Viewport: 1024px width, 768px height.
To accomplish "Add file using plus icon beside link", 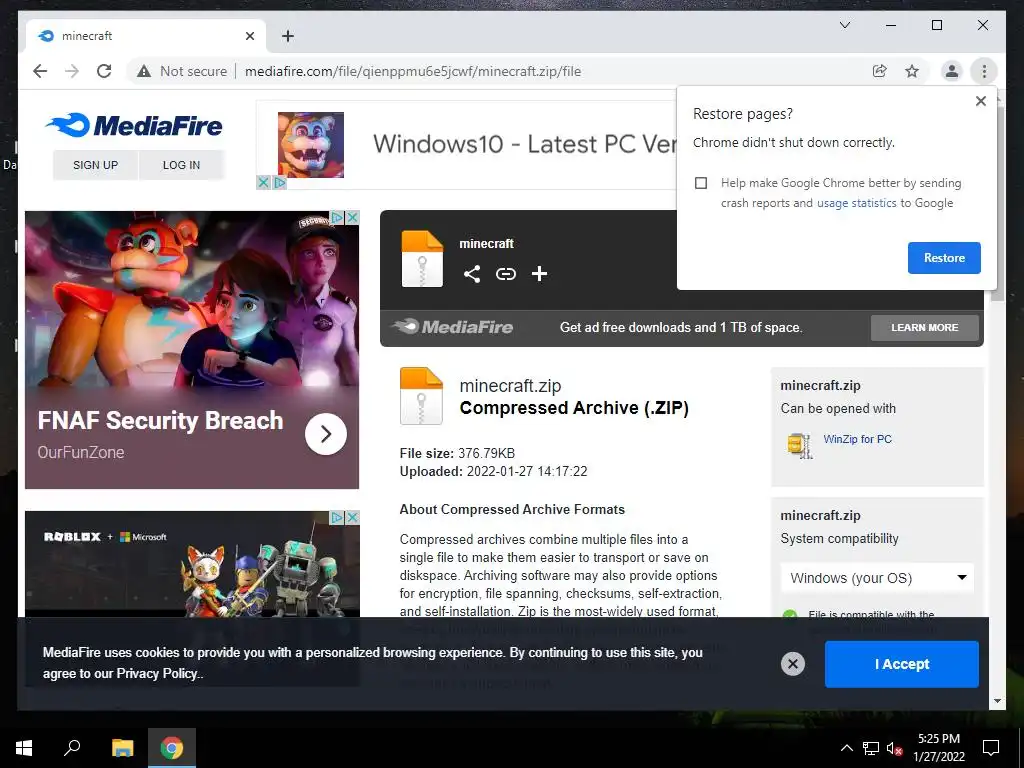I will pos(539,274).
